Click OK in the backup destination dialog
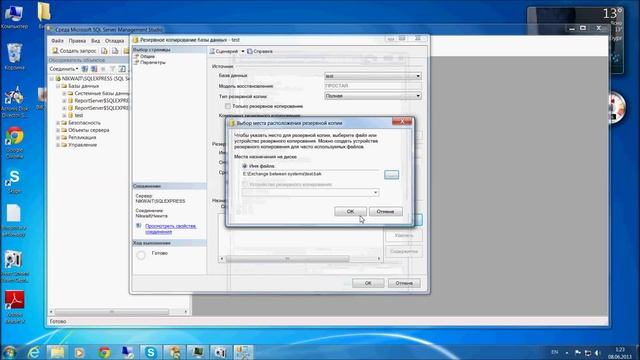 click(x=350, y=211)
